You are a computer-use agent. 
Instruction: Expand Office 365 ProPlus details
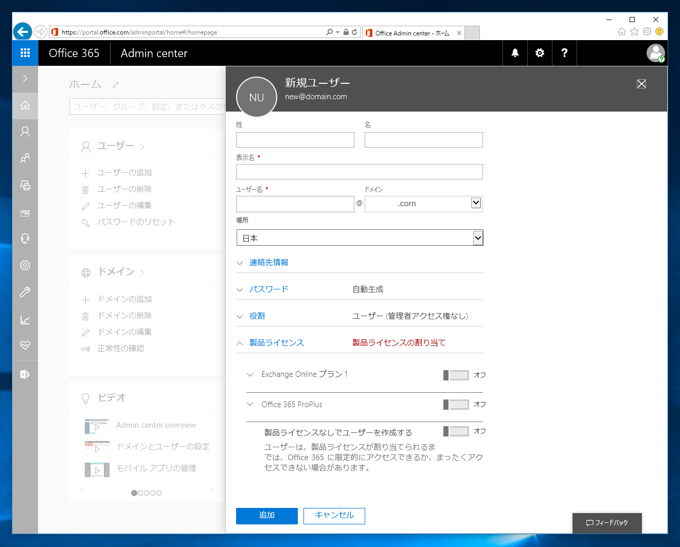pyautogui.click(x=250, y=404)
